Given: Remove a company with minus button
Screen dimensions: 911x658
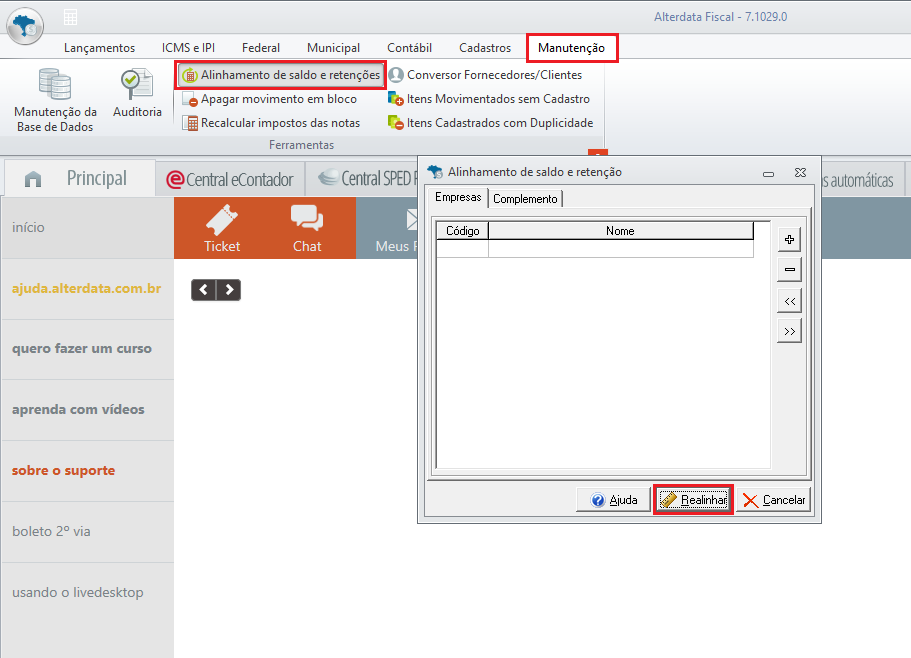Looking at the screenshot, I should (x=790, y=269).
